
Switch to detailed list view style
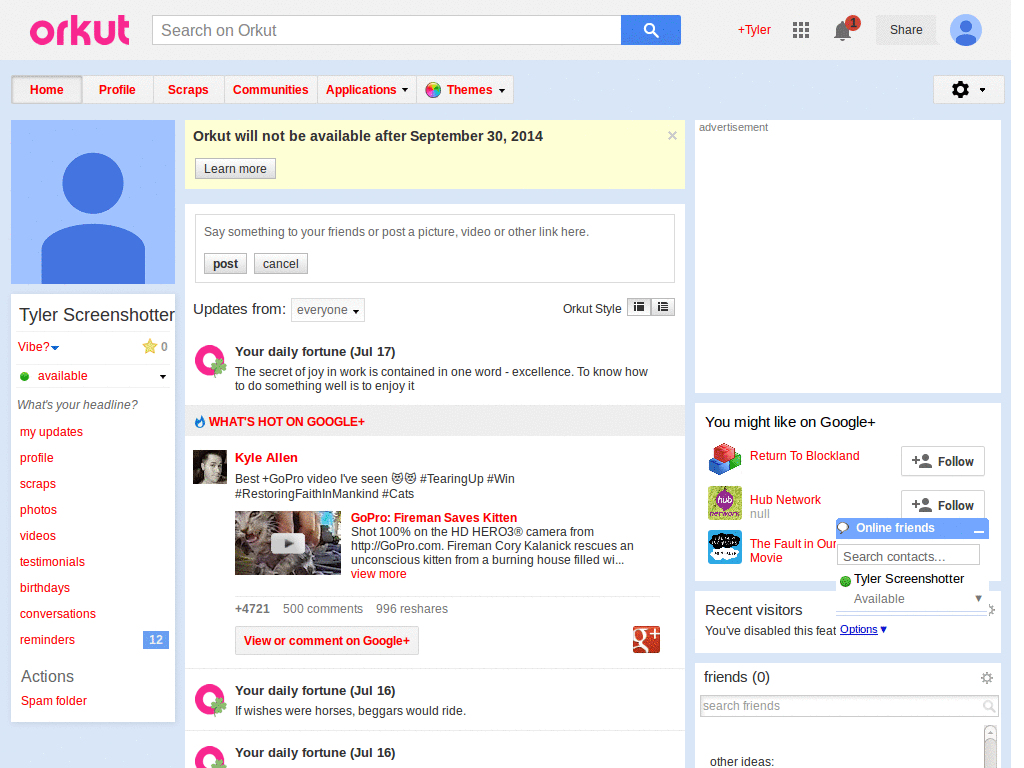663,307
